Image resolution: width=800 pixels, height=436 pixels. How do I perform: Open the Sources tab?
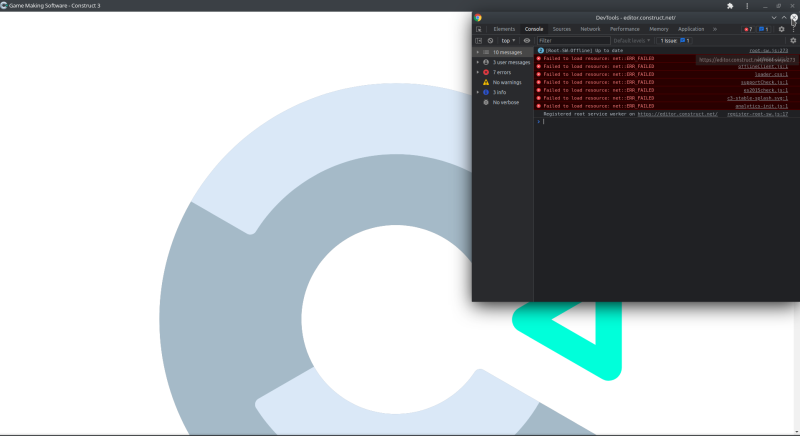click(562, 29)
